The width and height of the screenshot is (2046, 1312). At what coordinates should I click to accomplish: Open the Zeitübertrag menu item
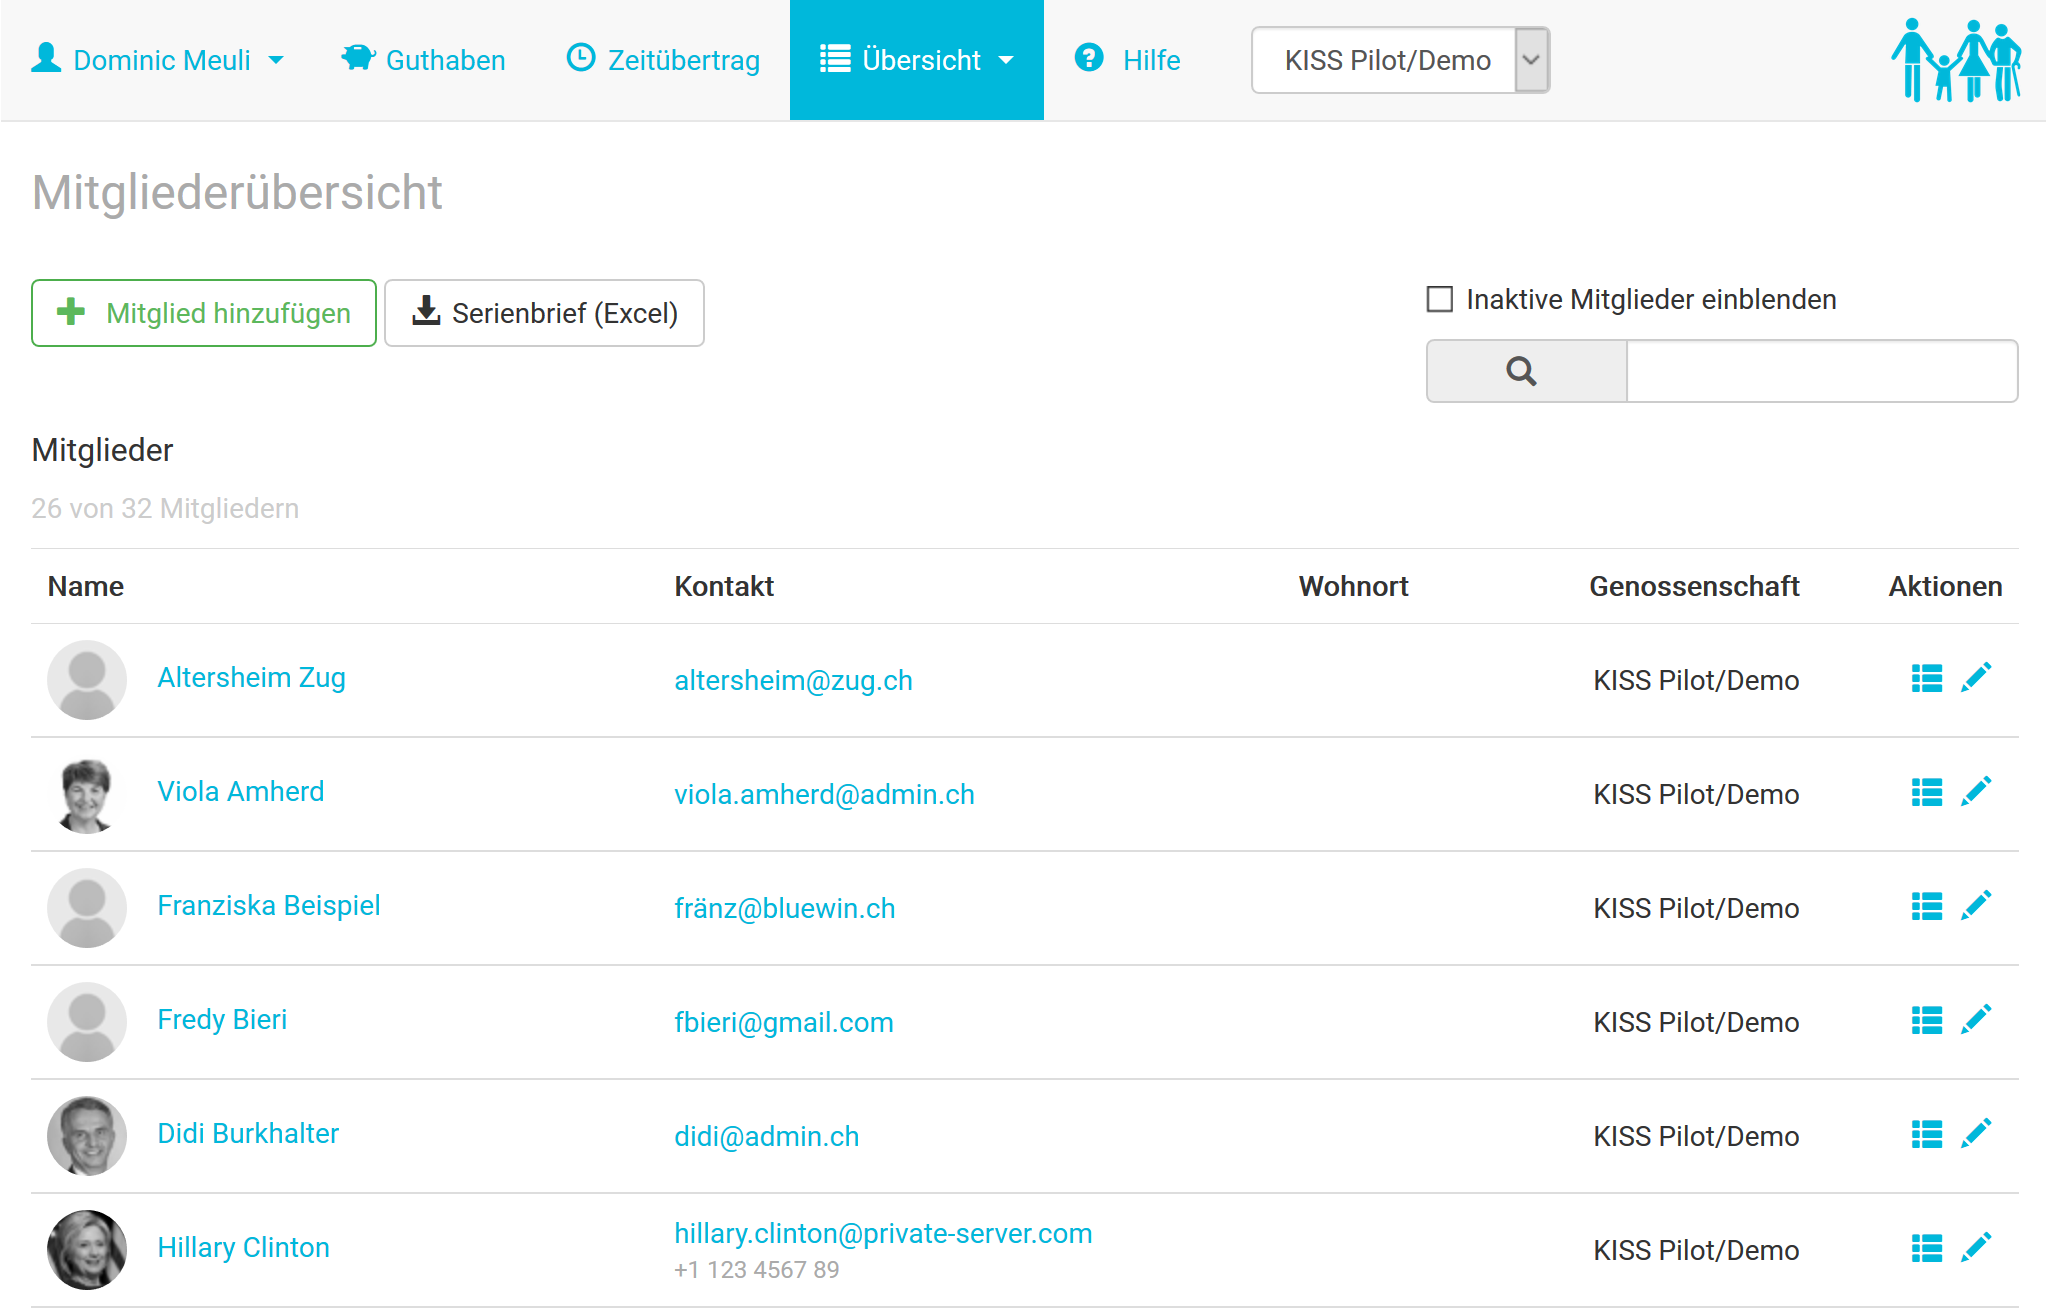pyautogui.click(x=663, y=60)
